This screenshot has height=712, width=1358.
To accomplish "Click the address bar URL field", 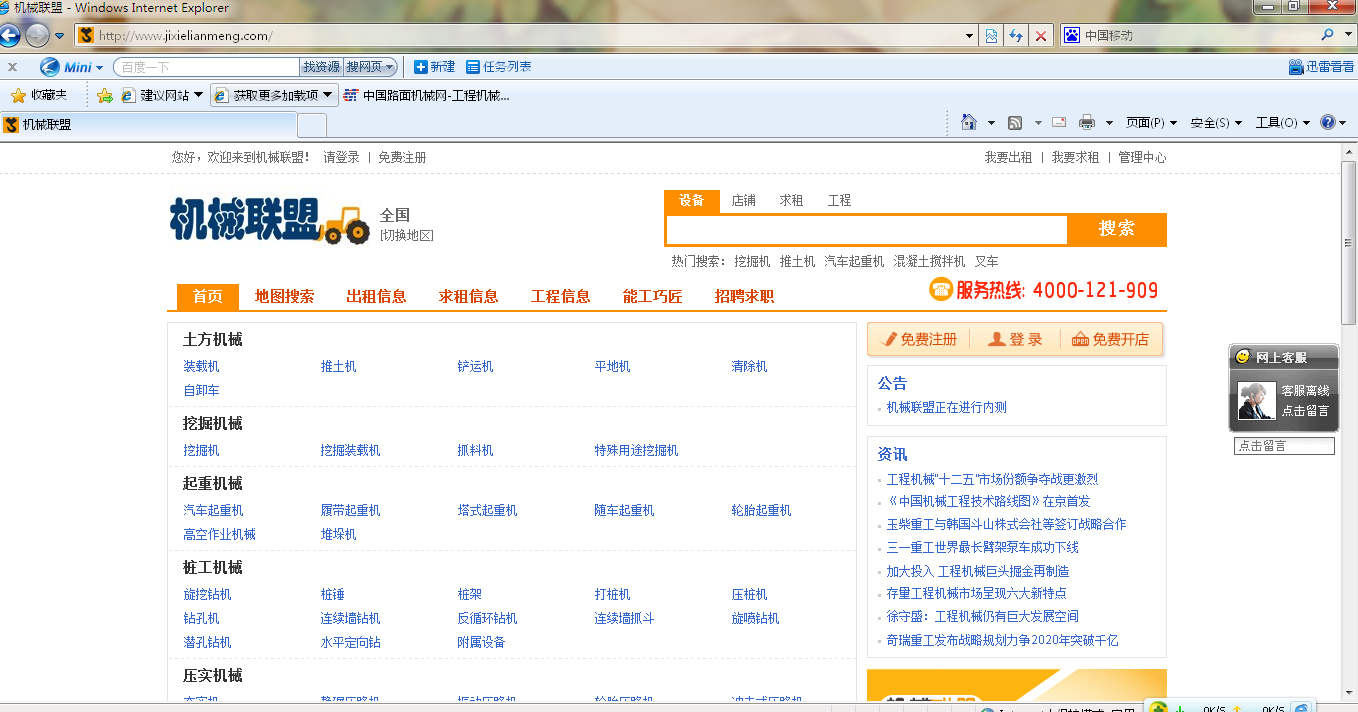I will [x=520, y=36].
